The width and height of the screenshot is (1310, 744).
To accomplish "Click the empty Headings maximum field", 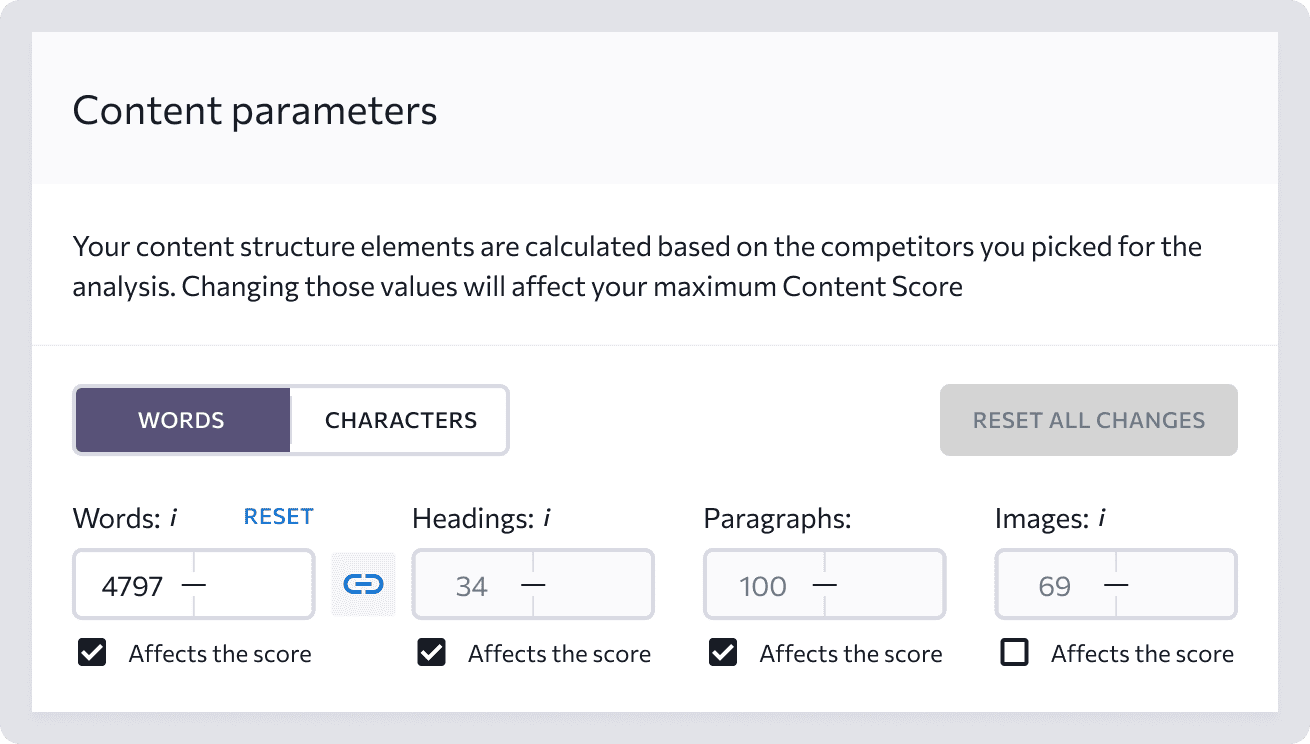I will click(592, 585).
